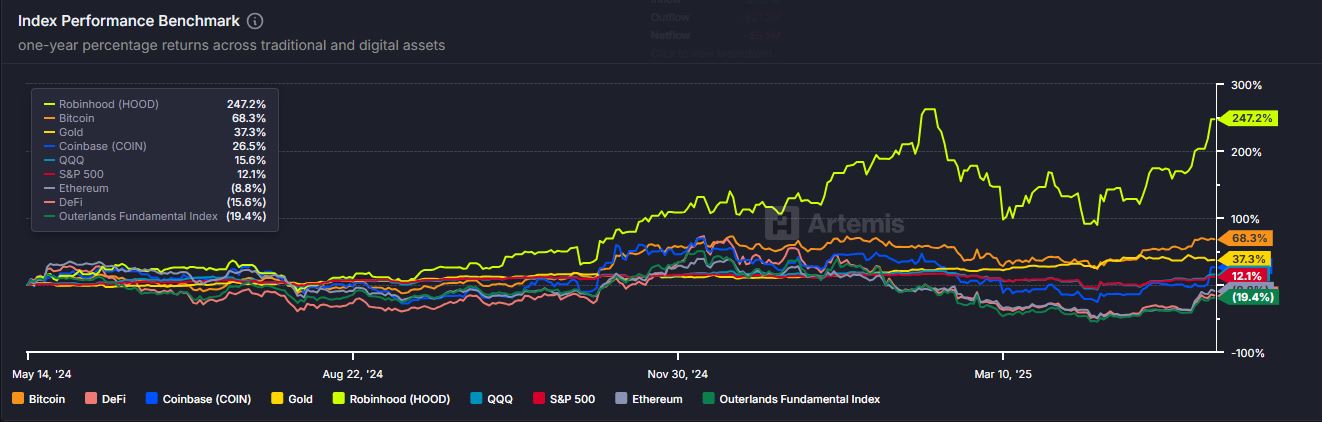Open the info icon beside Index Performance Benchmark

coord(255,21)
